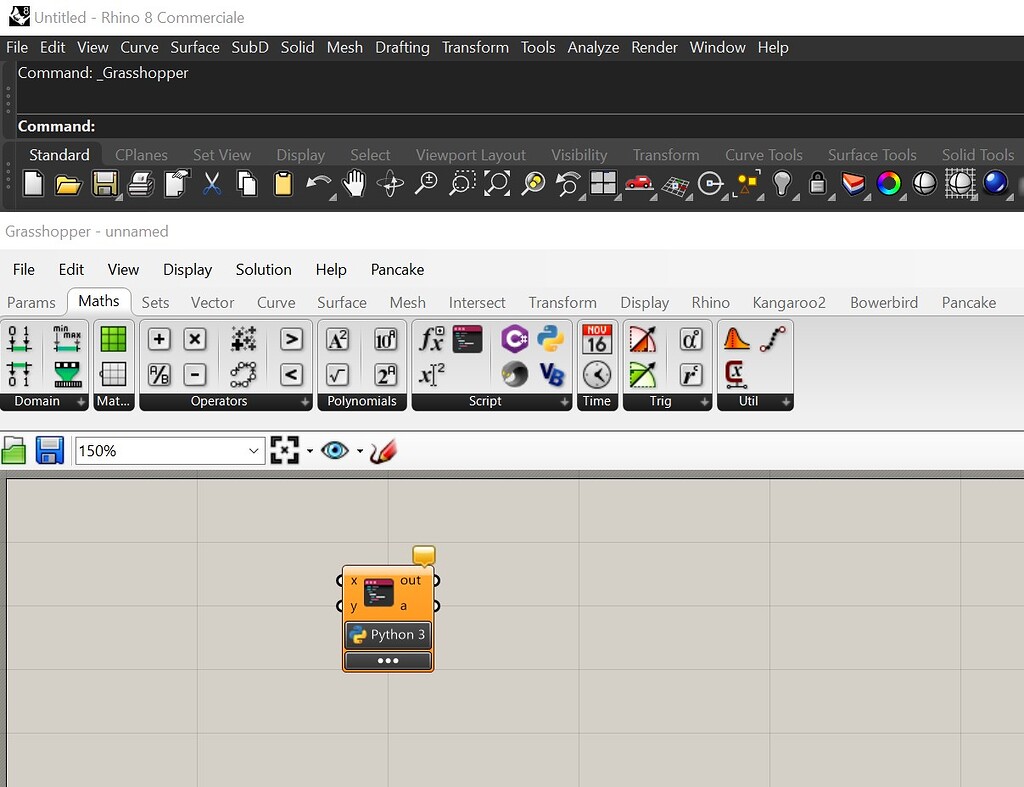Switch to the Params tab
The width and height of the screenshot is (1024, 787).
(x=31, y=302)
